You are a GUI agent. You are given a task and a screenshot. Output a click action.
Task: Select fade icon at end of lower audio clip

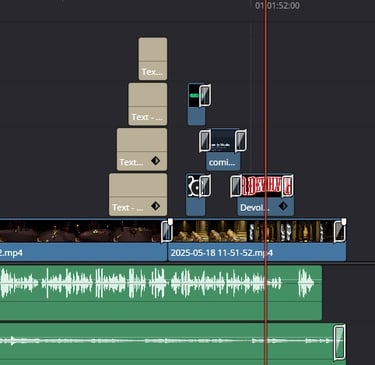(x=340, y=342)
